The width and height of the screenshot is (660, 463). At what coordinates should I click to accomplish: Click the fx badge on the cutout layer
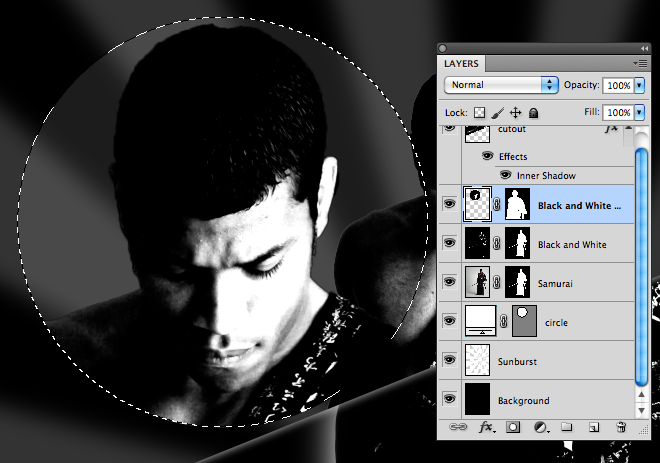coord(611,128)
